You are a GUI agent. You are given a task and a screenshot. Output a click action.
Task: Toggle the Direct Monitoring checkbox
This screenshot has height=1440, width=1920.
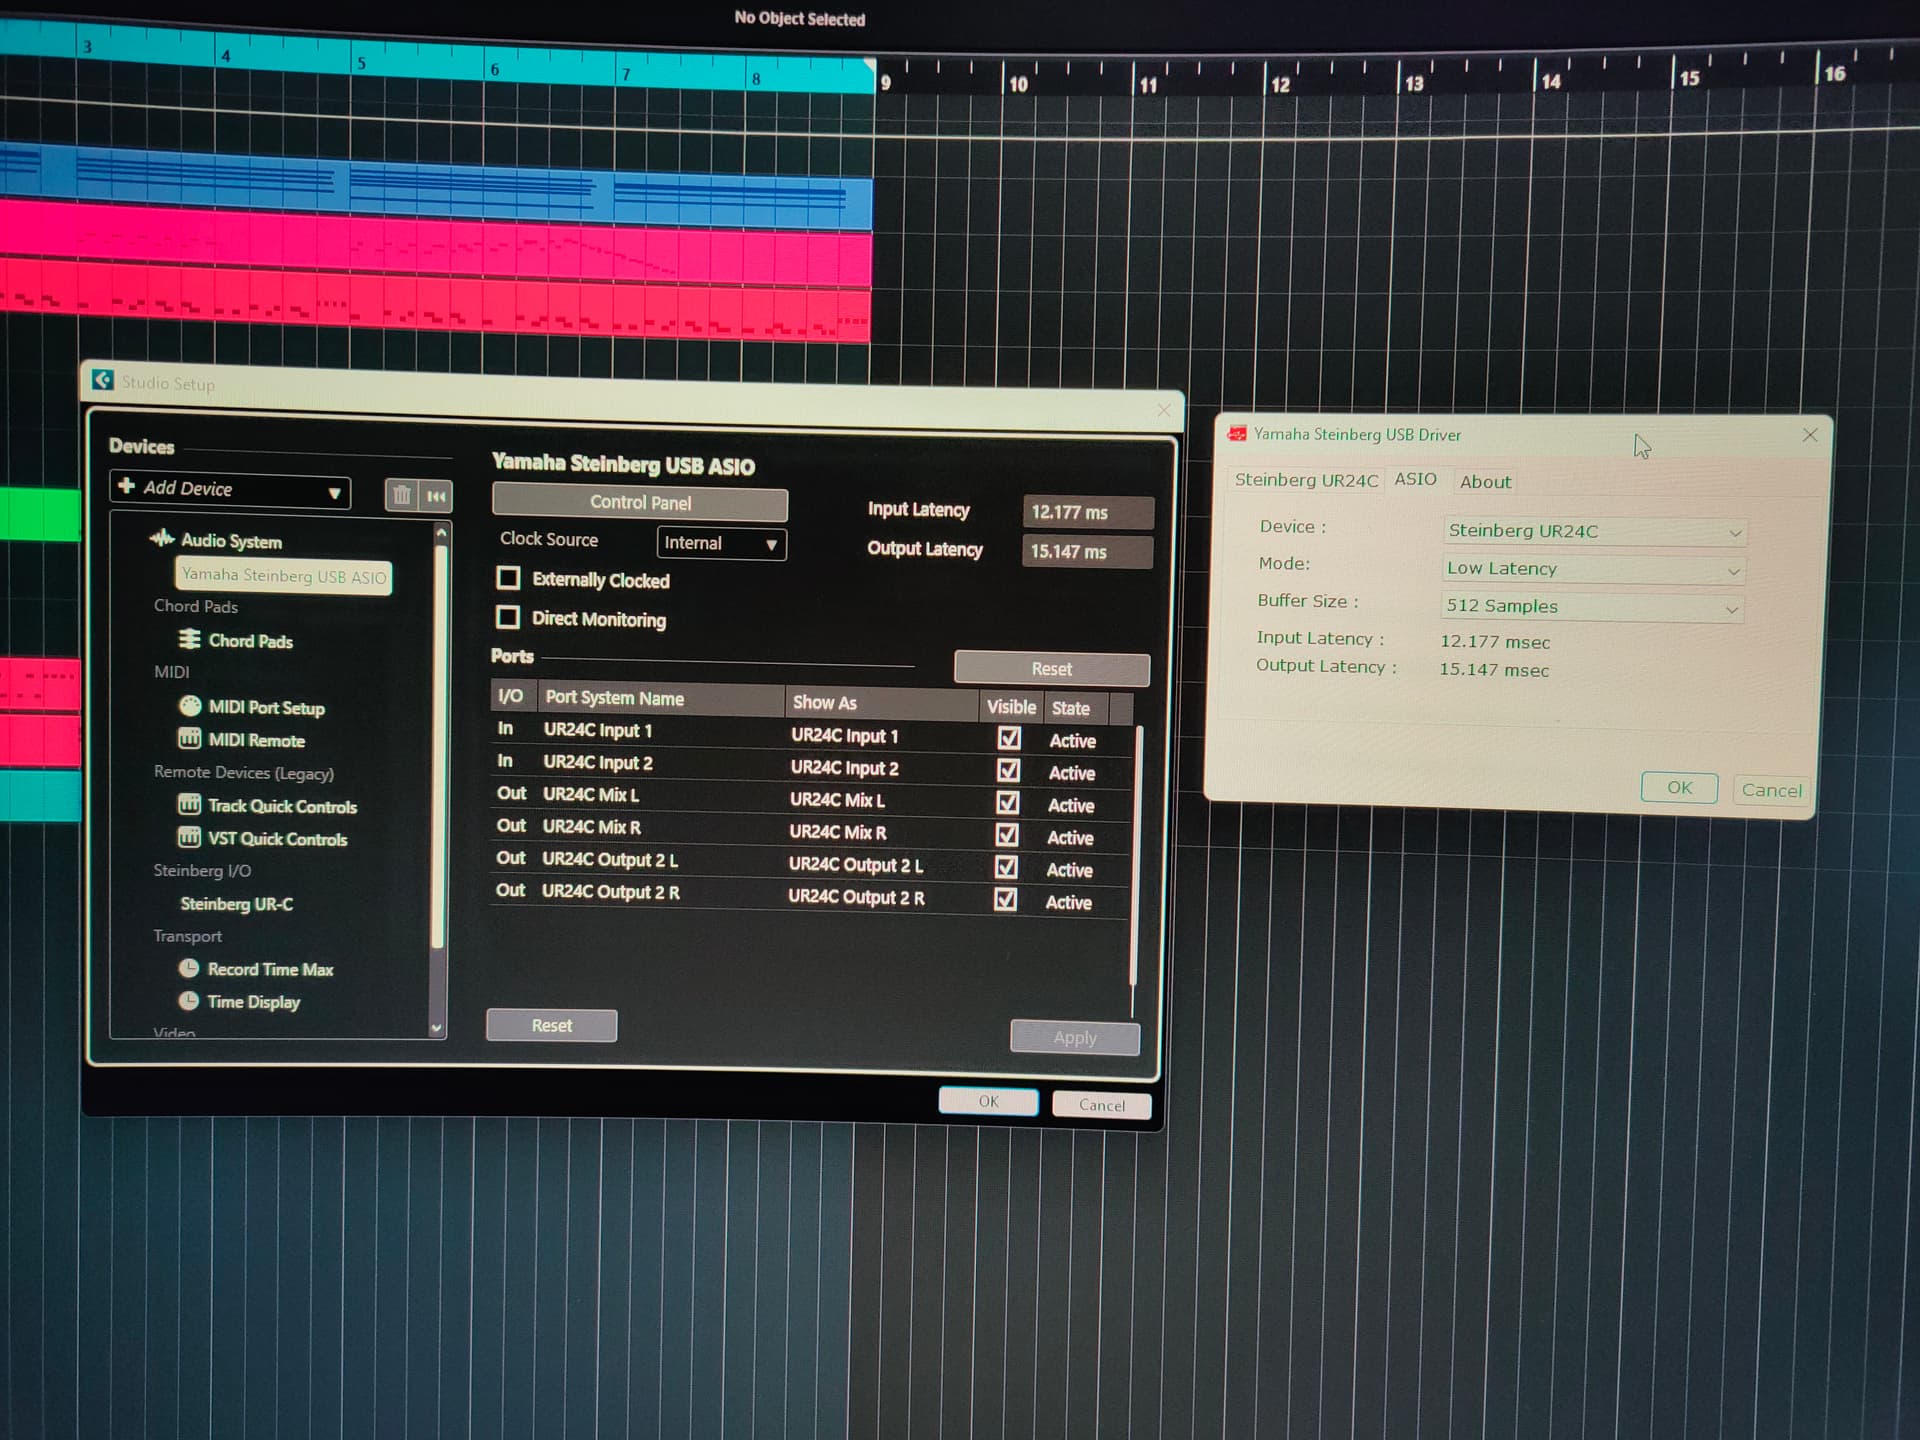pyautogui.click(x=508, y=617)
